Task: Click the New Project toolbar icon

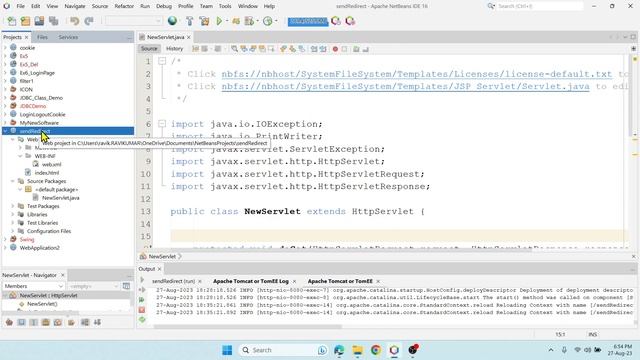Action: coord(25,21)
